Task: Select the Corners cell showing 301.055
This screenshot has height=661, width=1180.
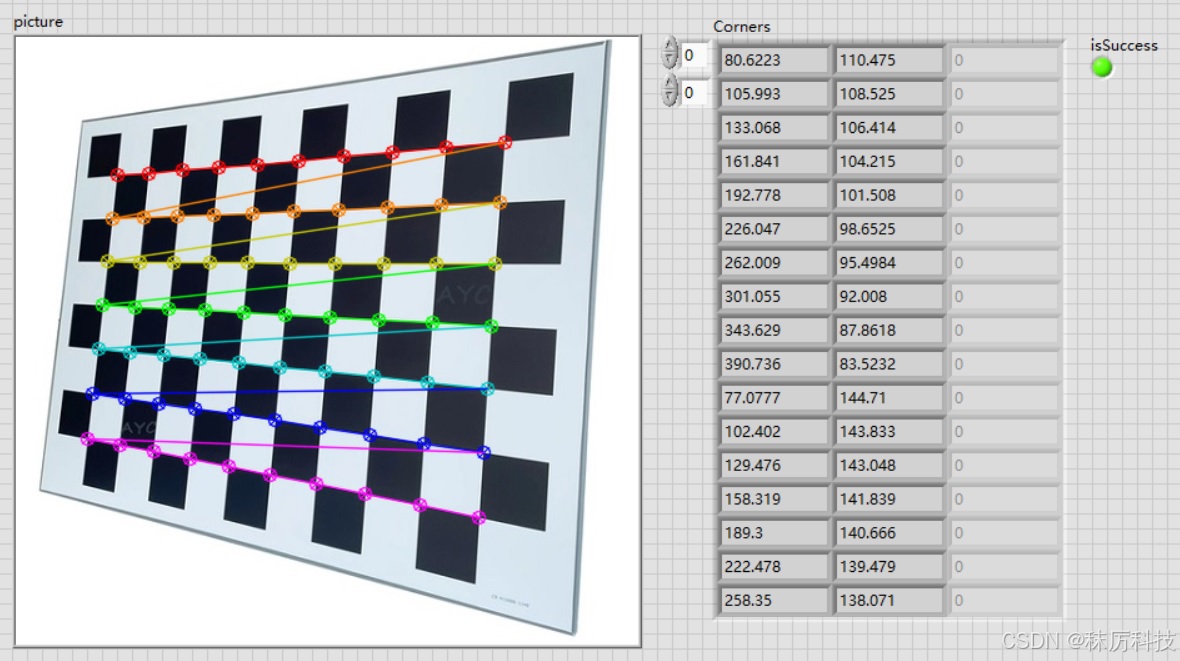Action: tap(774, 297)
